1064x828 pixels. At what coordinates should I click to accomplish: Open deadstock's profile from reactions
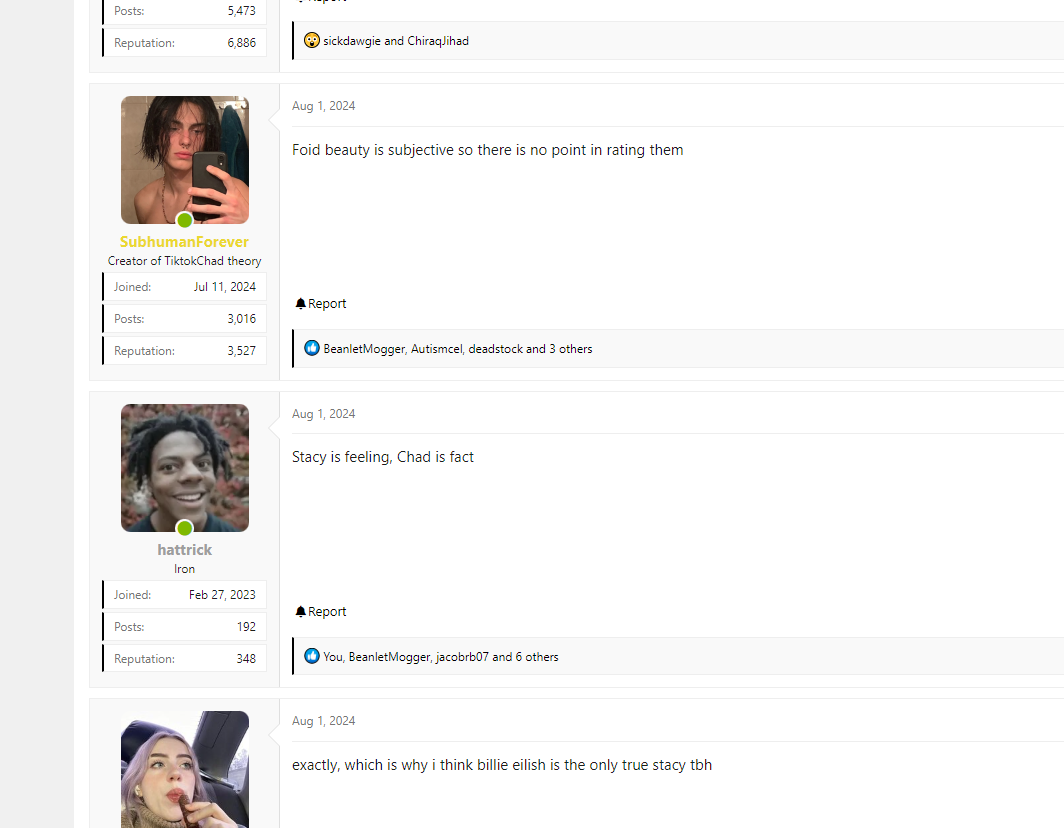(495, 349)
